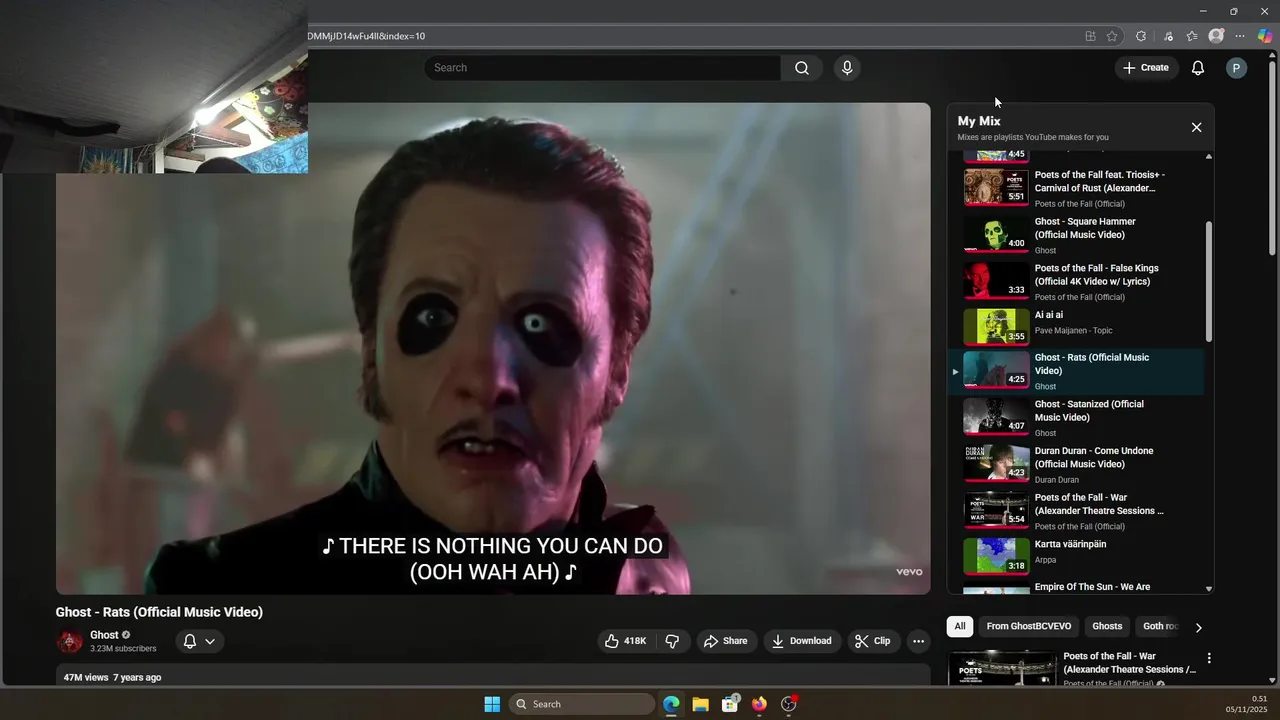Click the Windows taskbar Search box
1280x720 pixels.
point(581,704)
